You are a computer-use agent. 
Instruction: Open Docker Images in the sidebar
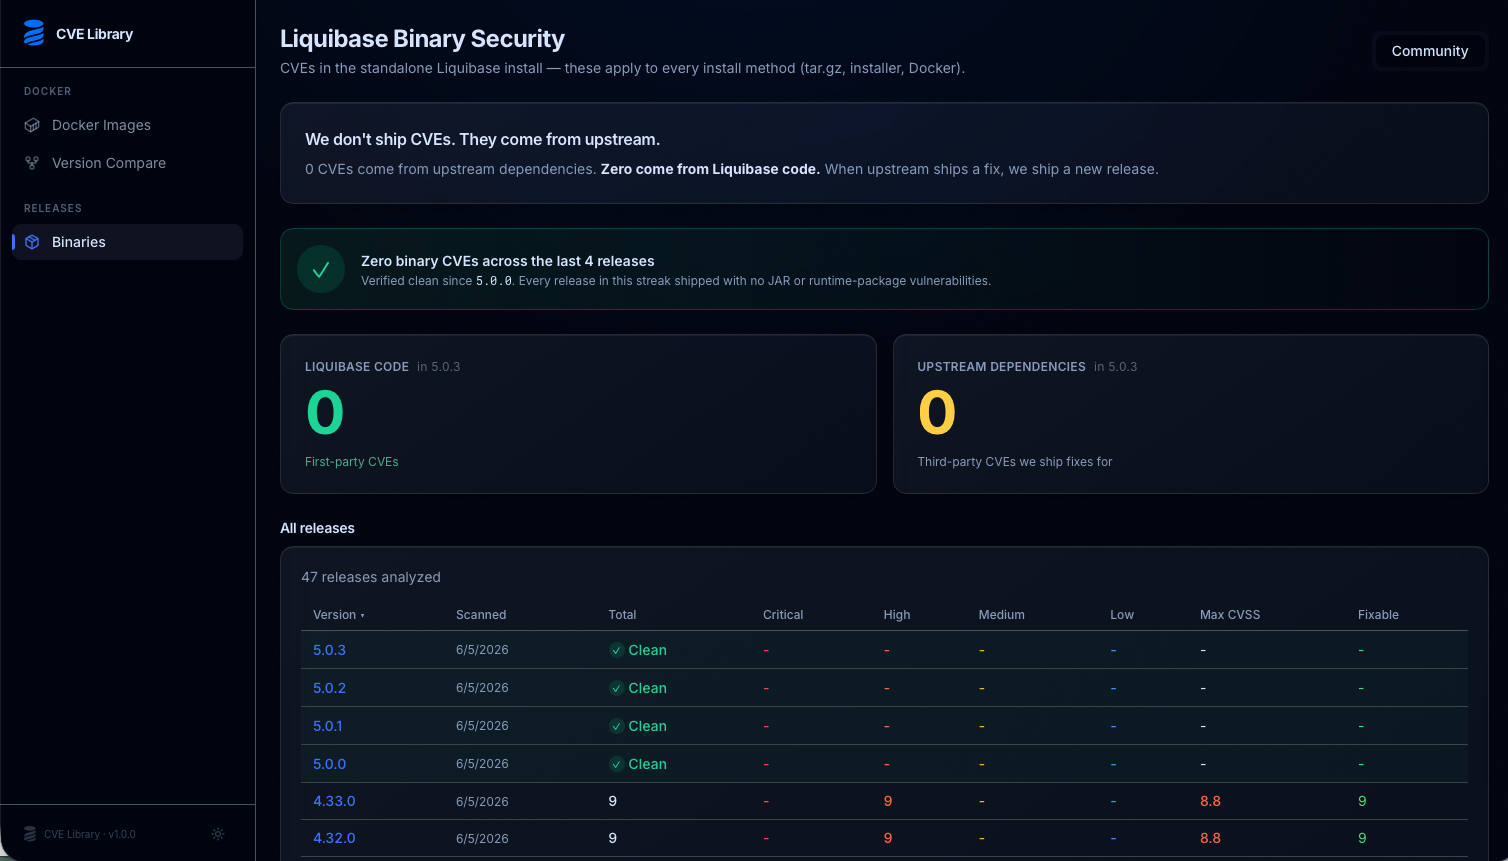127,125
